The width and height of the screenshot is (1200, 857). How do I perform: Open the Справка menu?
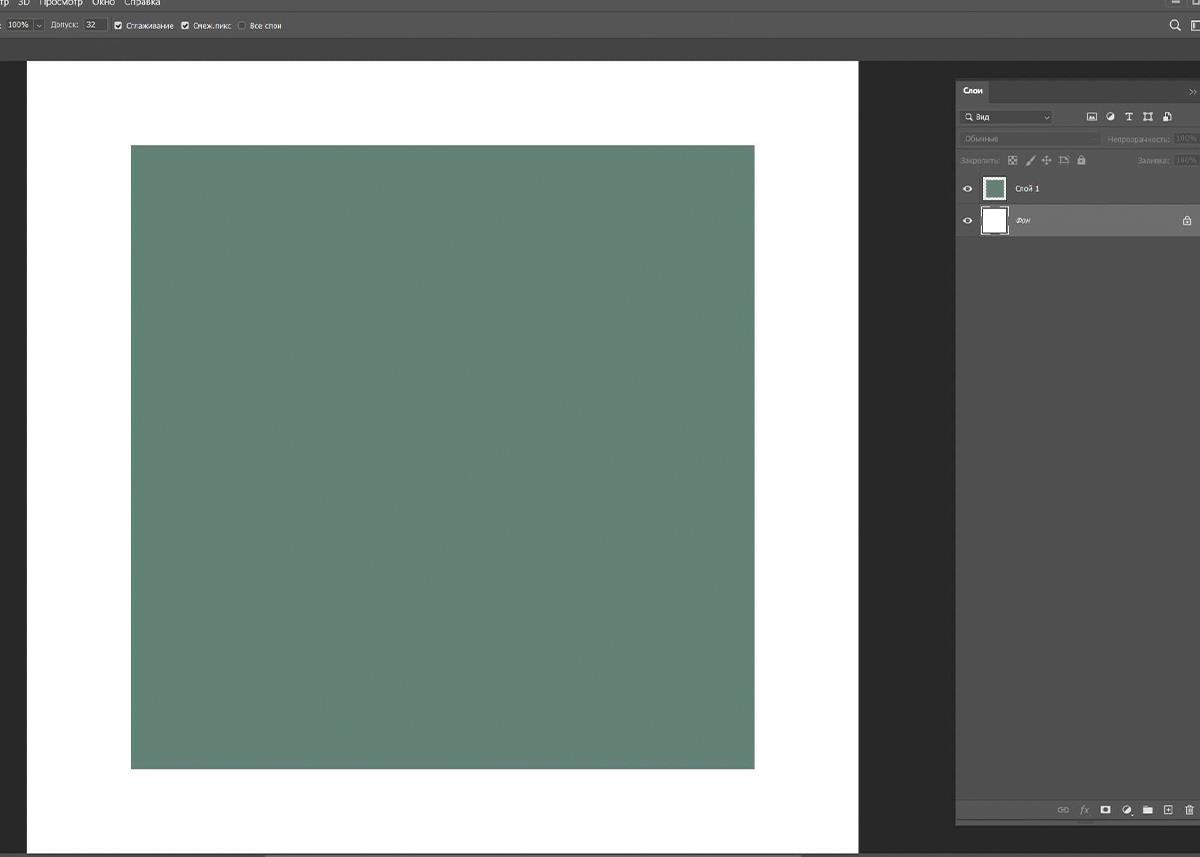pos(142,3)
